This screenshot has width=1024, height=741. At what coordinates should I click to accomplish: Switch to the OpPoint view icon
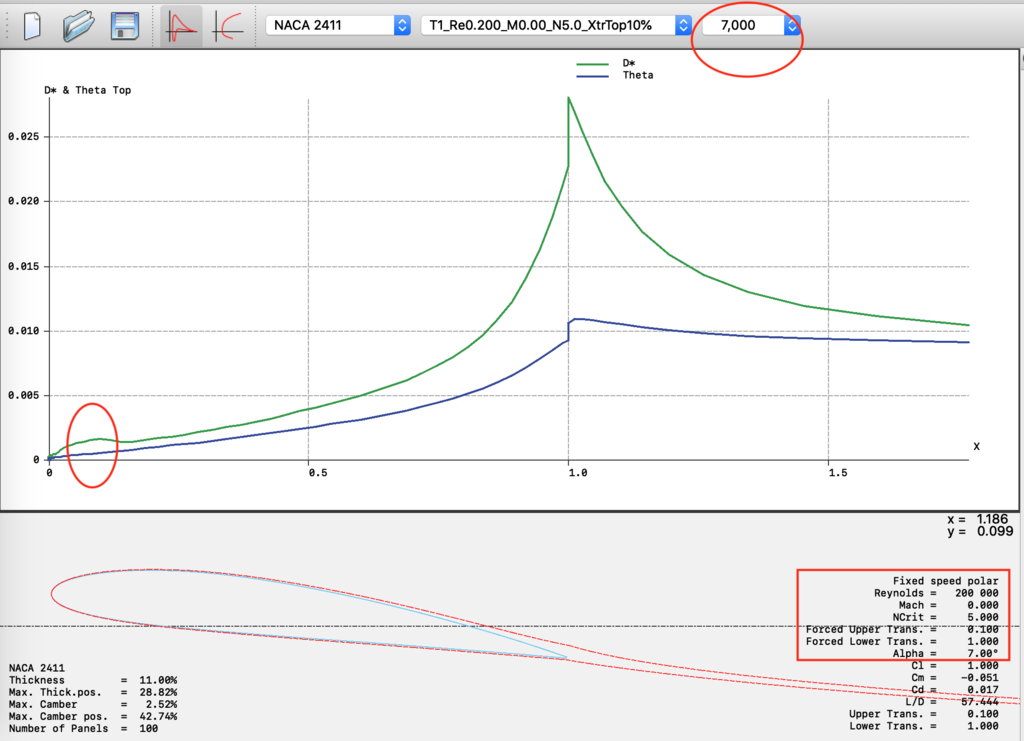[x=181, y=25]
